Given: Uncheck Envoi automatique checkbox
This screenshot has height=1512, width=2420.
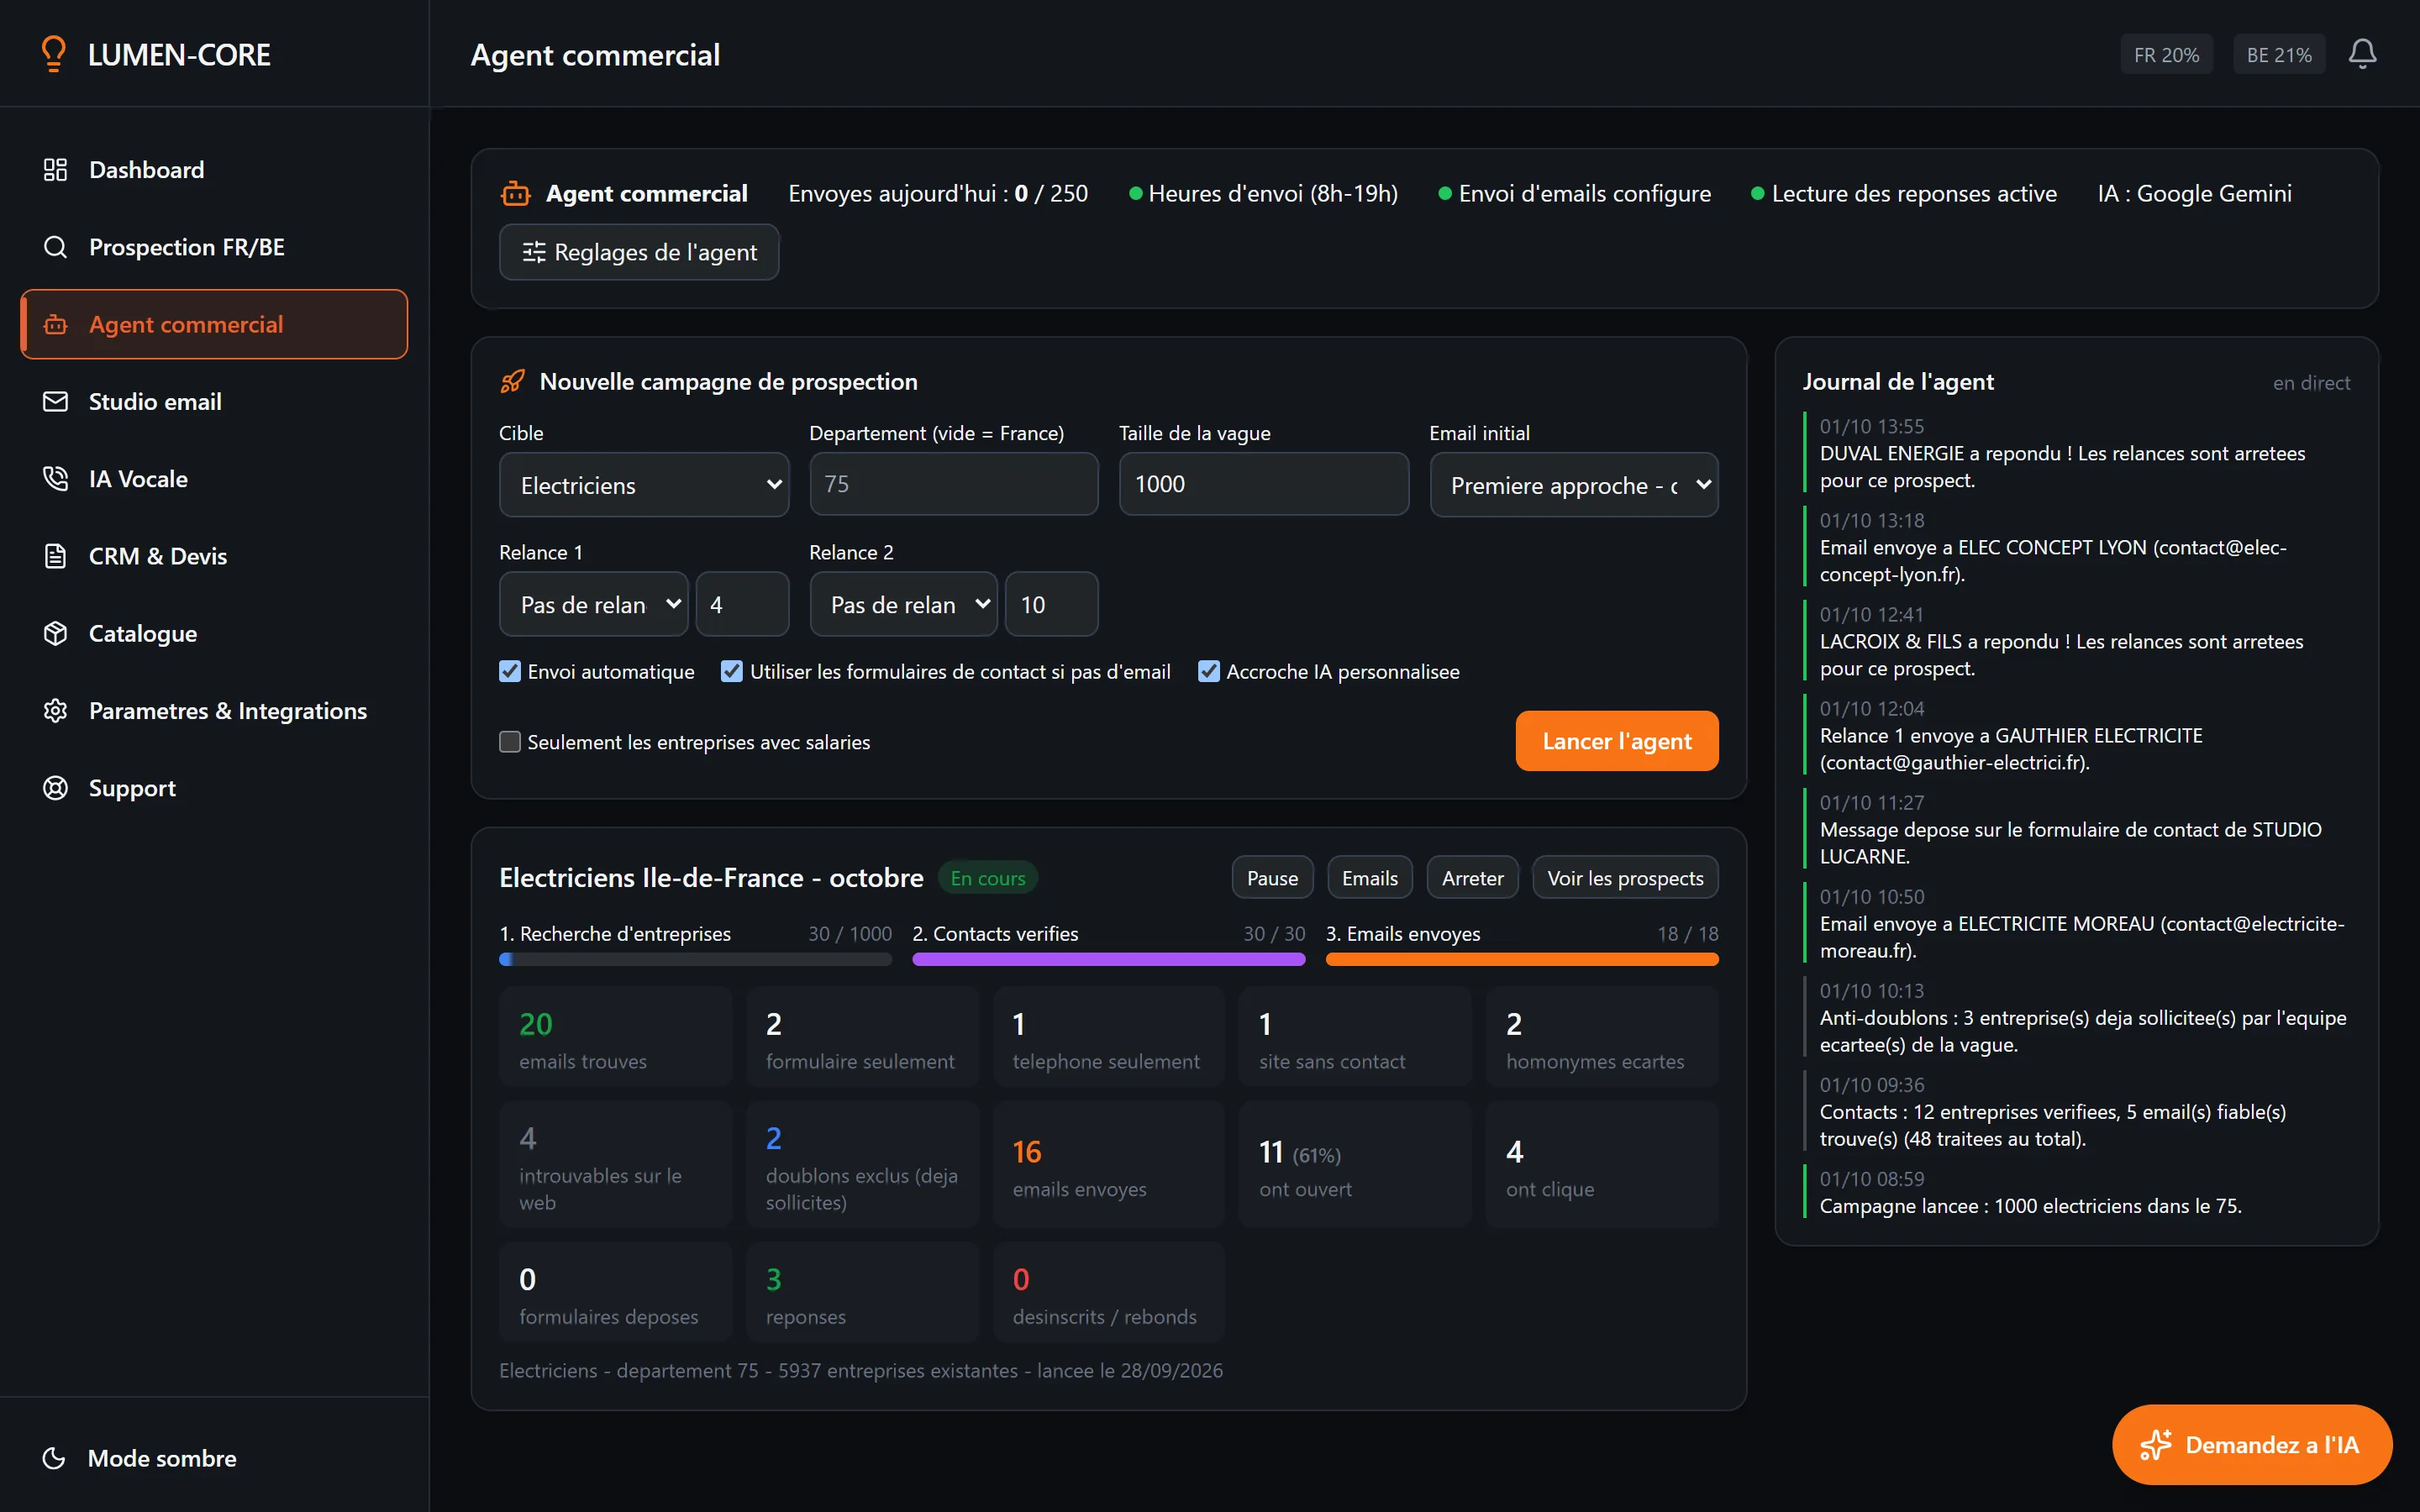Looking at the screenshot, I should [510, 672].
